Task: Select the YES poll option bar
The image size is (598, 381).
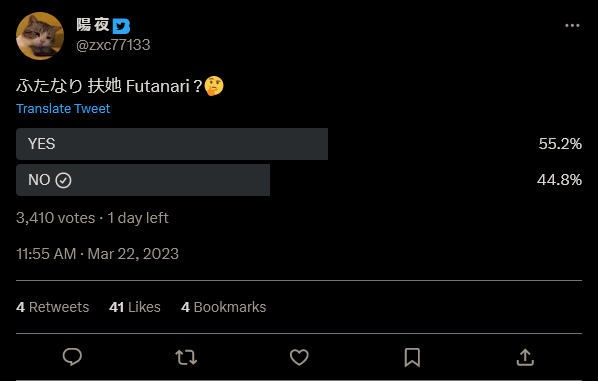Action: pyautogui.click(x=172, y=144)
